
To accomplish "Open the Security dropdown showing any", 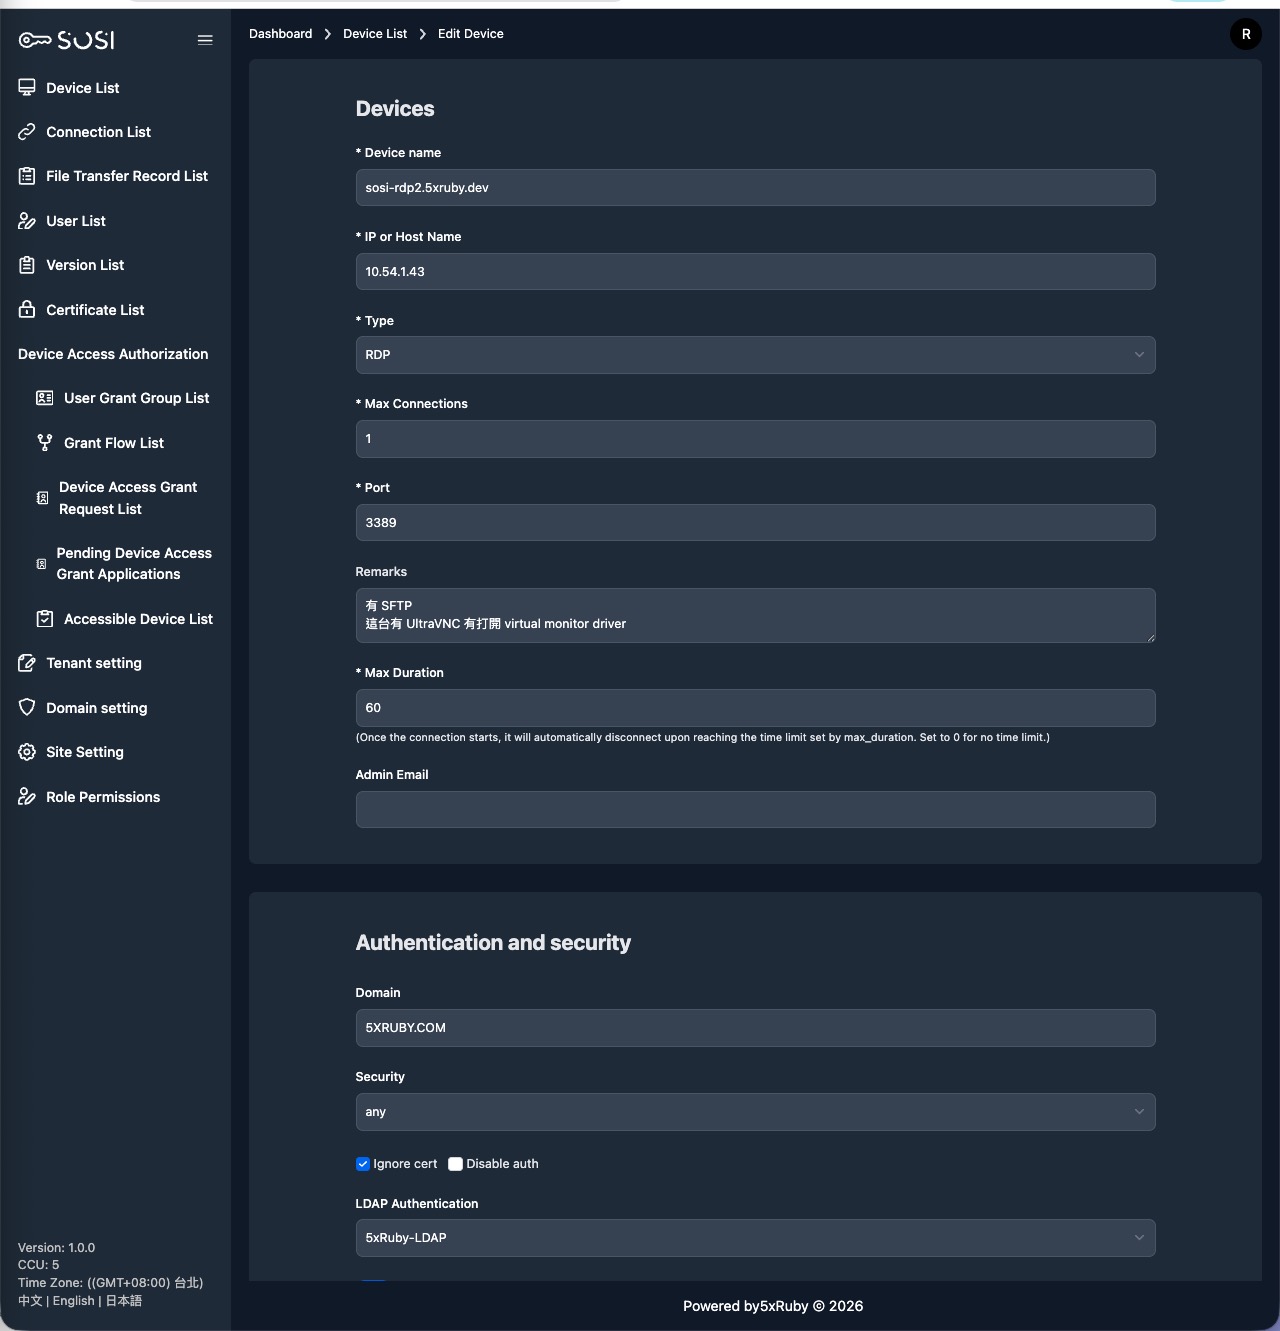I will (x=755, y=1112).
